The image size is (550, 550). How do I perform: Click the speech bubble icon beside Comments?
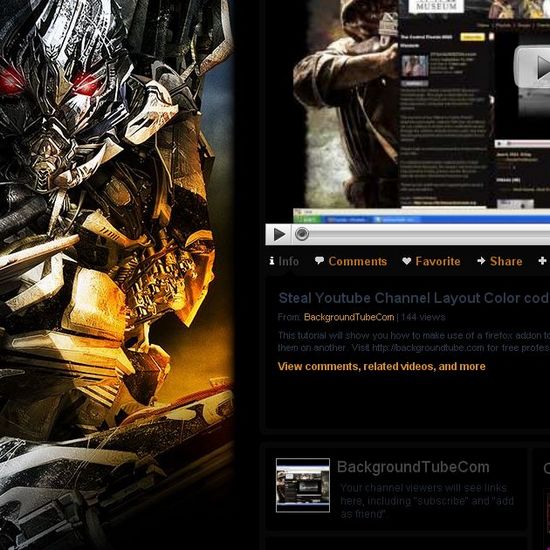coord(319,261)
